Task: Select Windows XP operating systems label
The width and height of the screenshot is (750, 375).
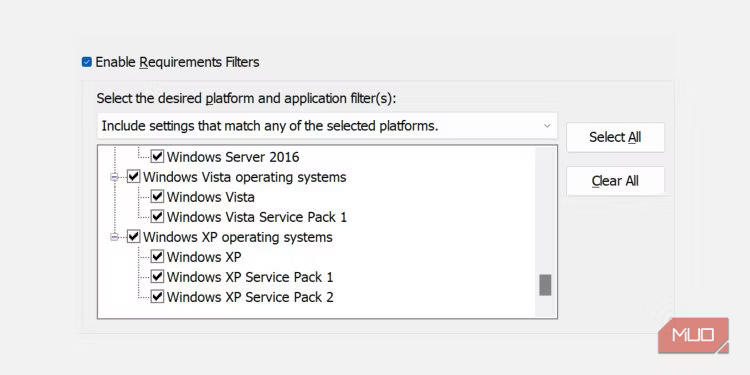Action: coord(238,237)
